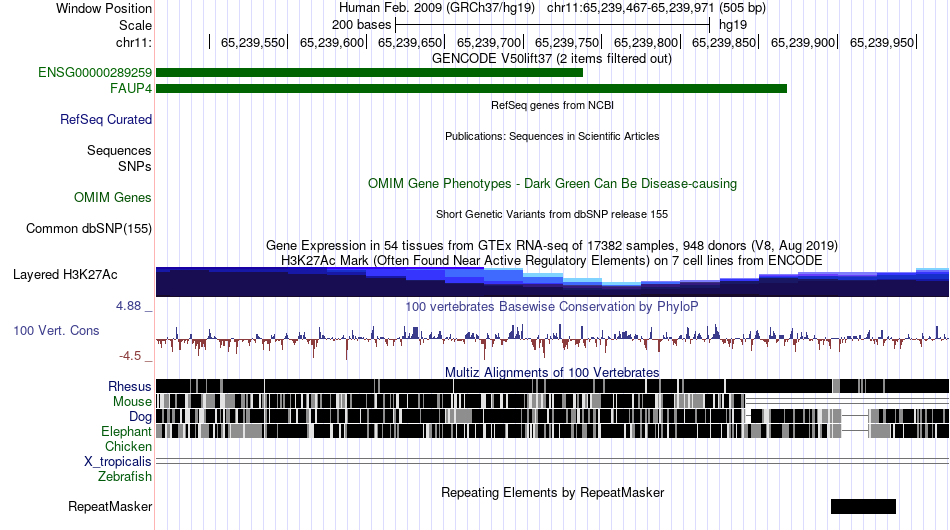Viewport: 950px width, 530px height.
Task: Click the -4.5 PhyloP lower scale value
Action: point(130,356)
